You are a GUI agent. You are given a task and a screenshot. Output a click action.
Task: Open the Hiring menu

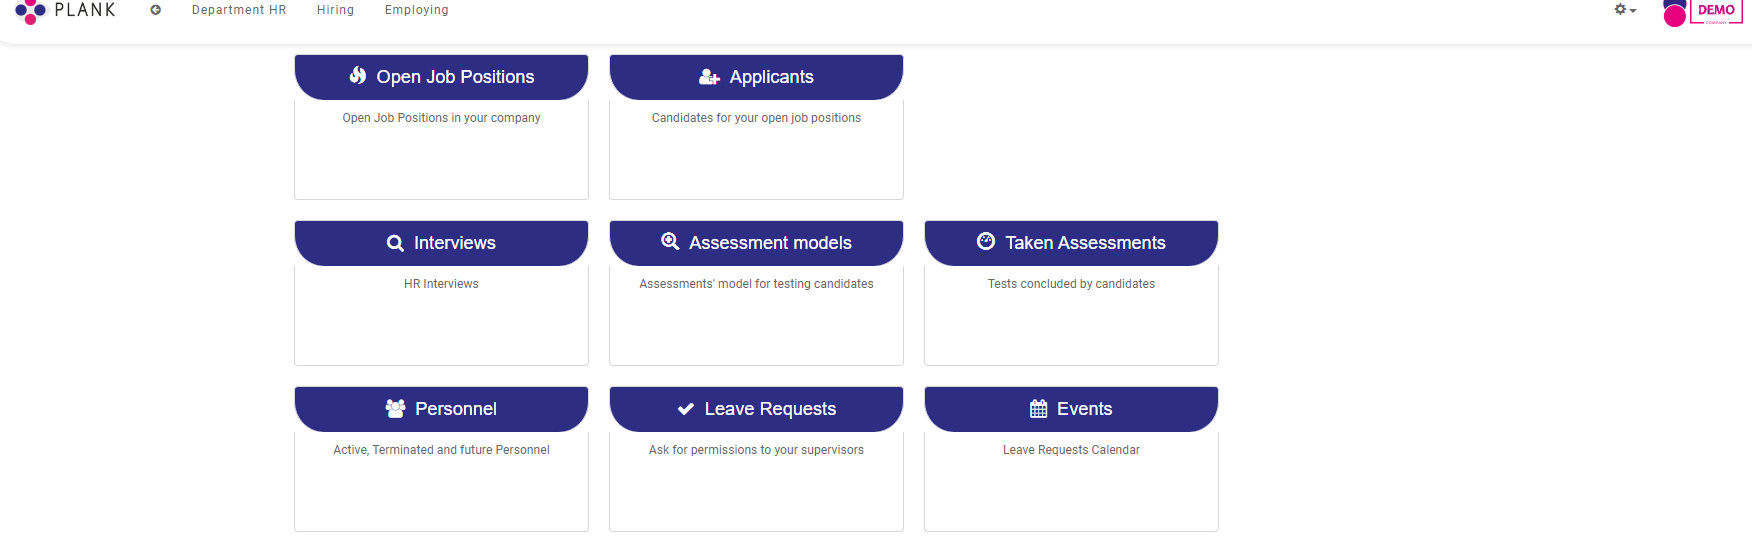[x=335, y=10]
